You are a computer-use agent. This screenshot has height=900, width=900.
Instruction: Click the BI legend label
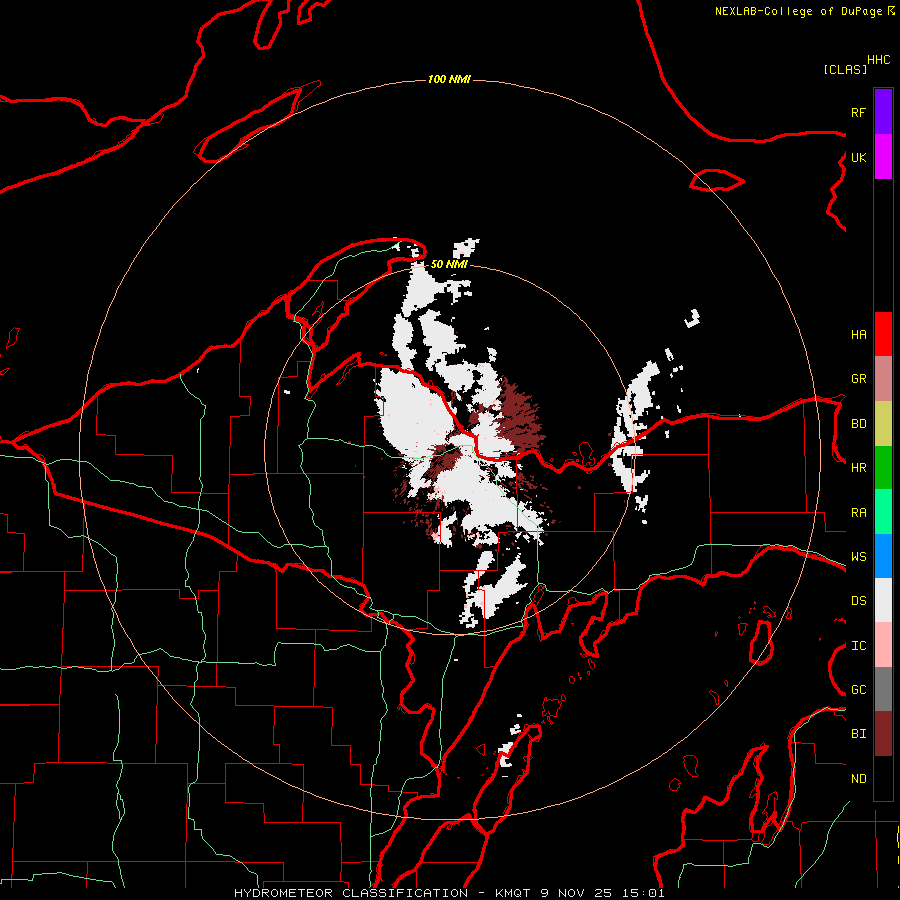[858, 734]
